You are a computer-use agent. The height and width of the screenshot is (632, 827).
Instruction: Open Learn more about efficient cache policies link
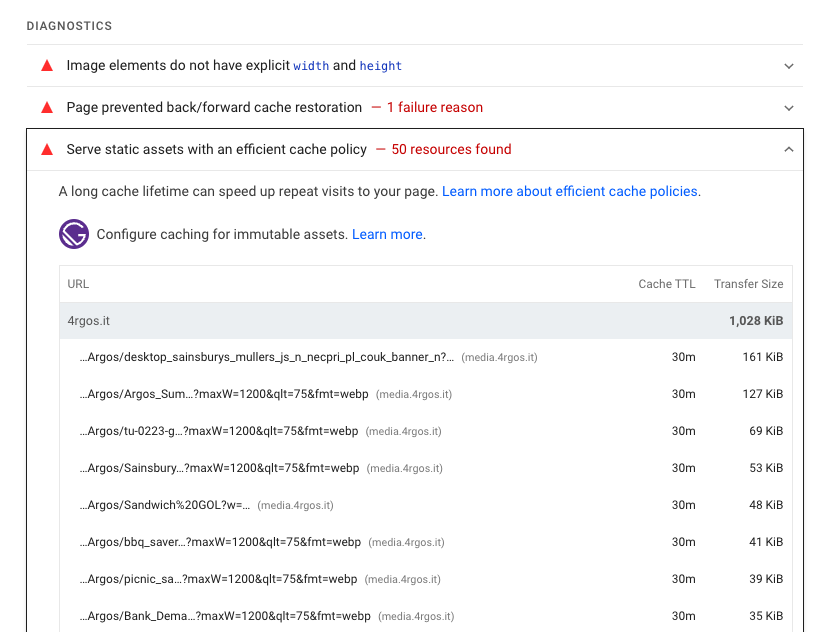click(x=570, y=191)
